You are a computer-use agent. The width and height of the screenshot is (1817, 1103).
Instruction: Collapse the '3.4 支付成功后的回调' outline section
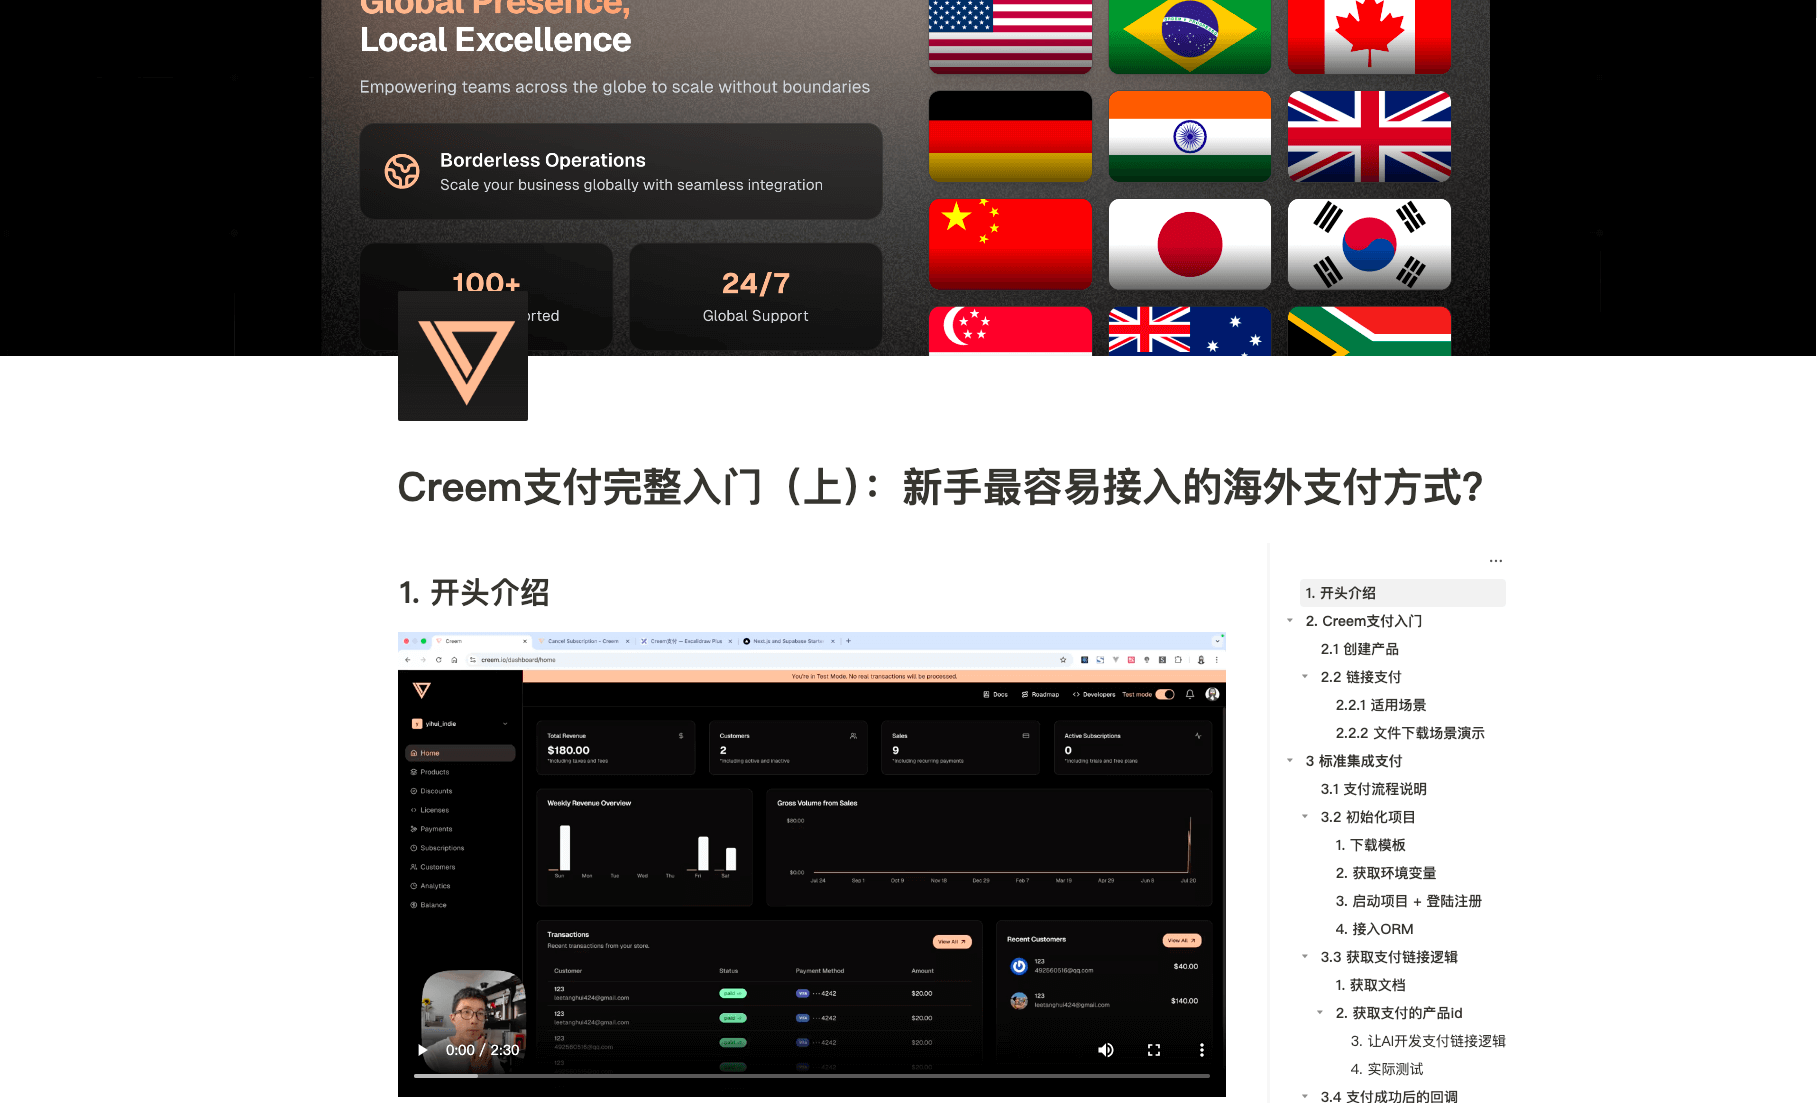pos(1305,1096)
